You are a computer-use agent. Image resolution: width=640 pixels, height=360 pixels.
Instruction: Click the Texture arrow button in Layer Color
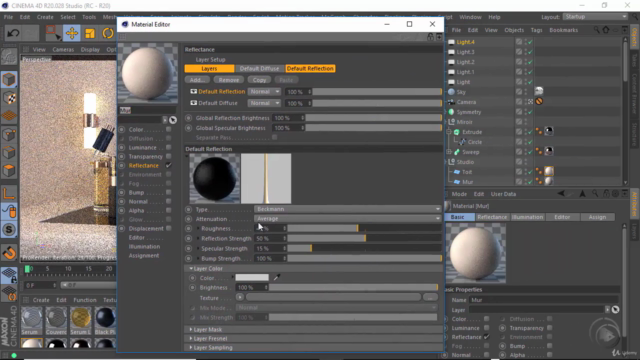click(x=240, y=298)
